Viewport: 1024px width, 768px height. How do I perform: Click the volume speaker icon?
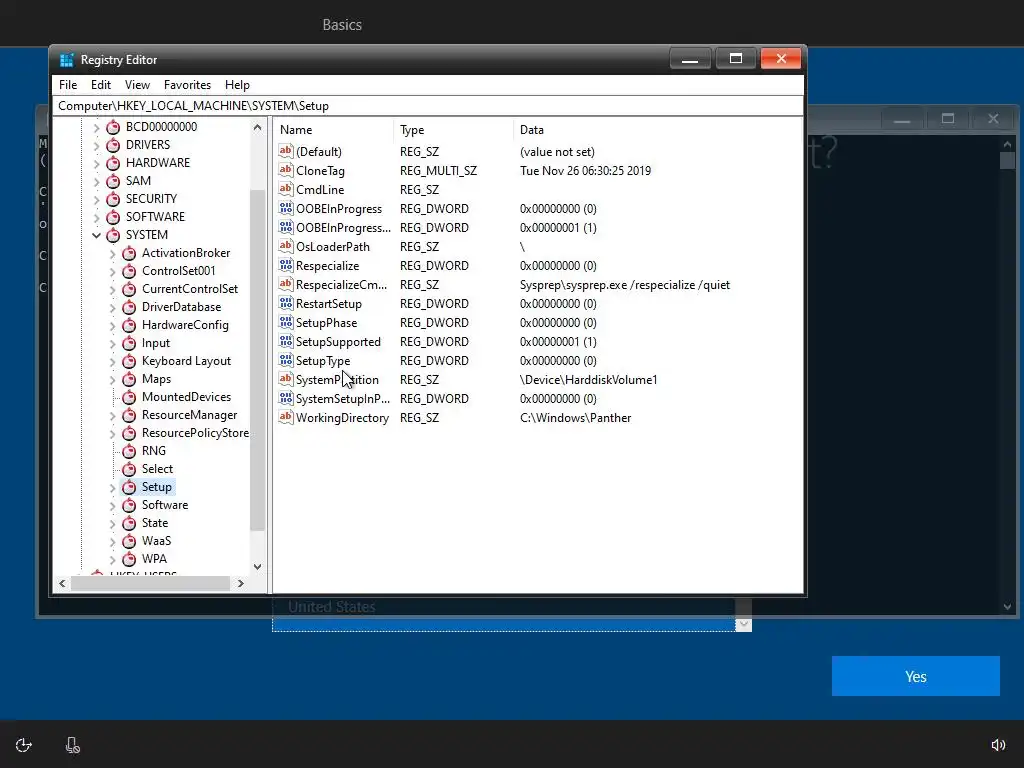coord(999,745)
